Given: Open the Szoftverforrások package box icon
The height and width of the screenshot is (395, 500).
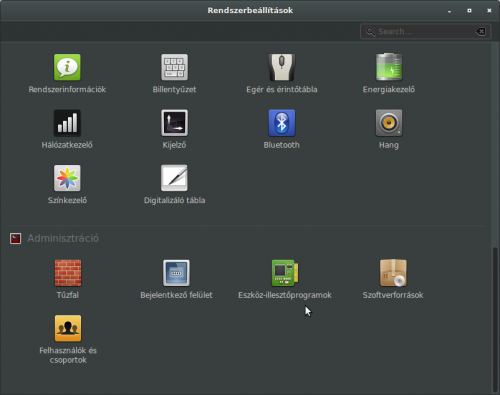Looking at the screenshot, I should (x=393, y=273).
